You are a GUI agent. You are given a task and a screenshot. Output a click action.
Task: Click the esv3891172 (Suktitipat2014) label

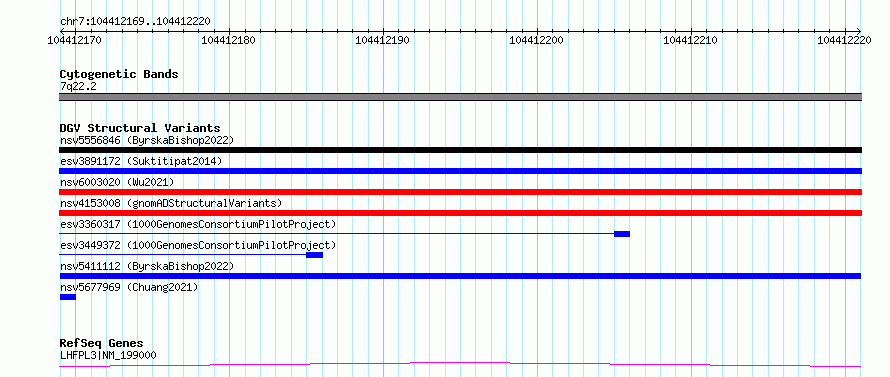141,161
